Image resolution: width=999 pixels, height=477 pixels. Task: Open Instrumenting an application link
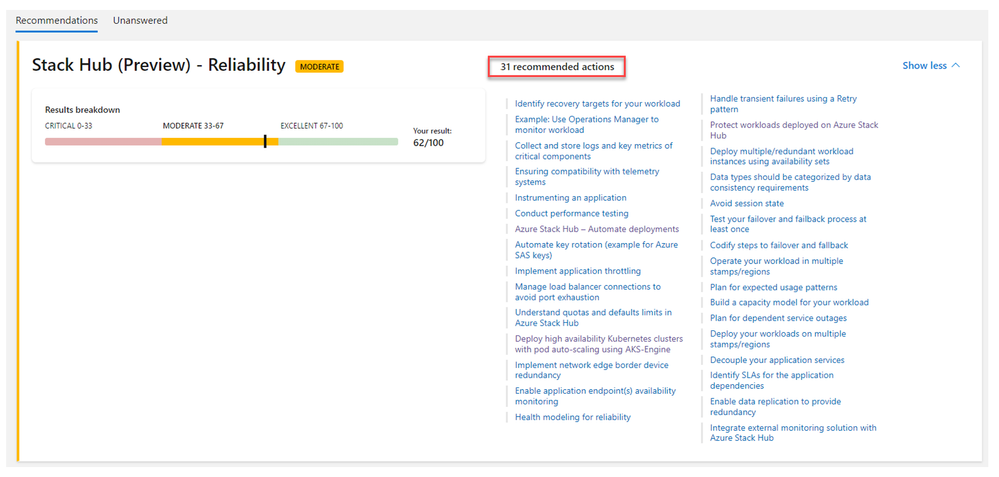pos(570,198)
